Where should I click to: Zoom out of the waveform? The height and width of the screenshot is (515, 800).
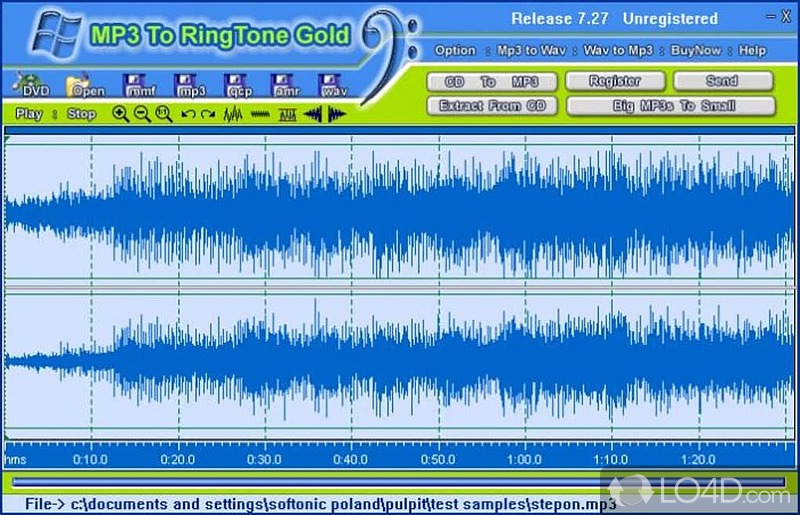(x=141, y=114)
